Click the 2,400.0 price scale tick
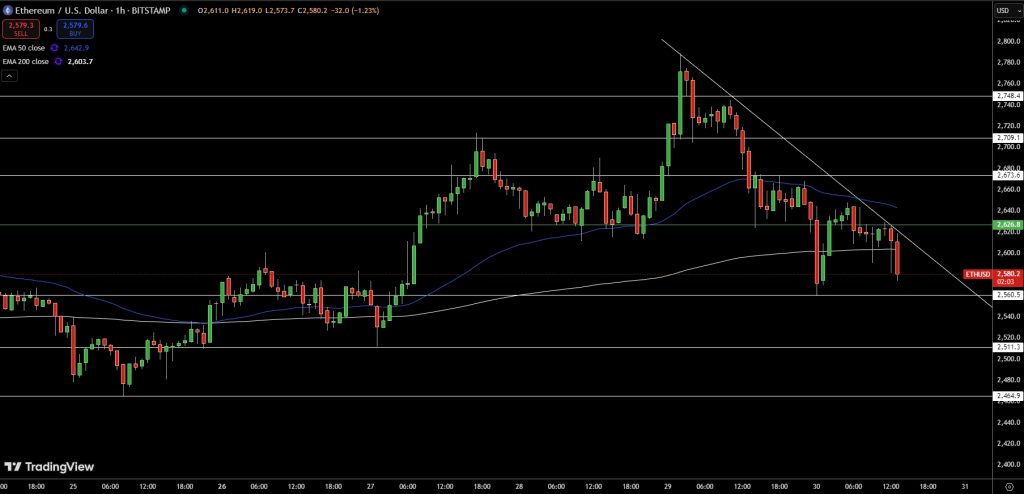The image size is (1024, 494). 1006,464
